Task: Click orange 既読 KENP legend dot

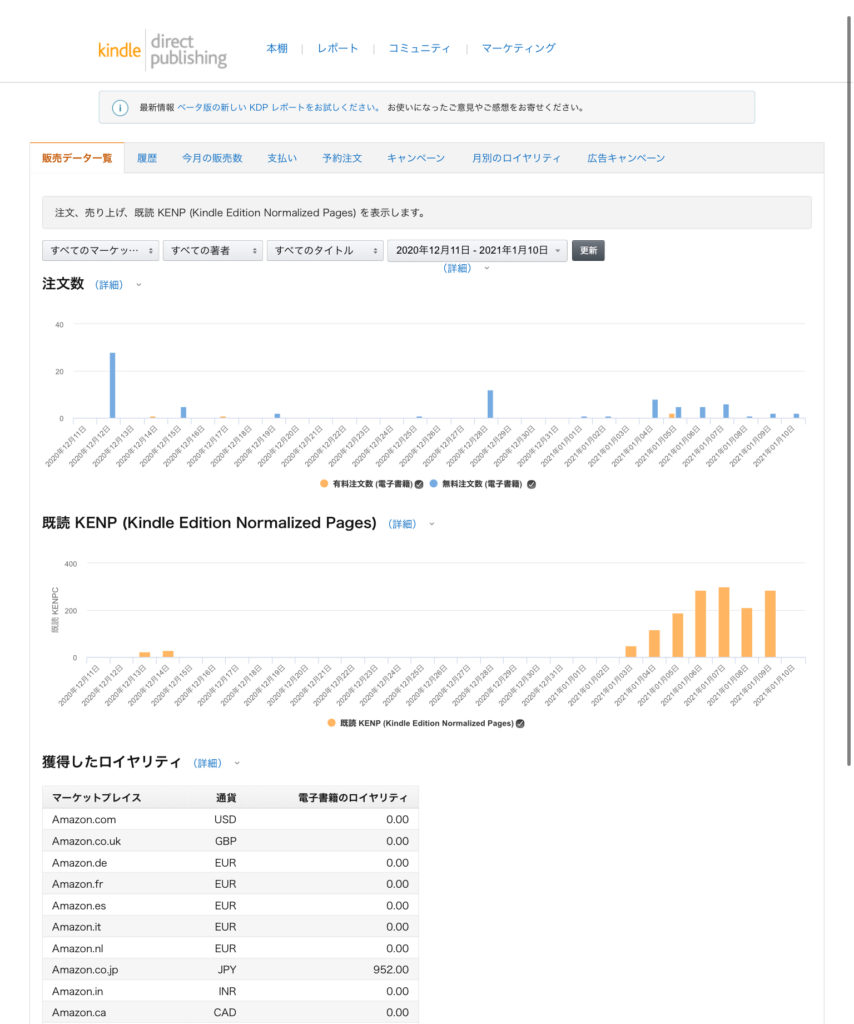Action: coord(332,722)
